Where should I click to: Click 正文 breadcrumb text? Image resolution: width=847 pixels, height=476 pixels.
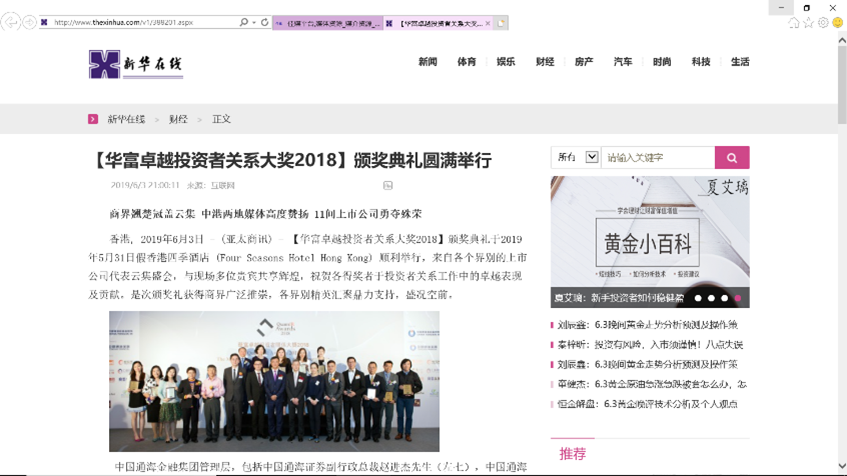coord(221,119)
